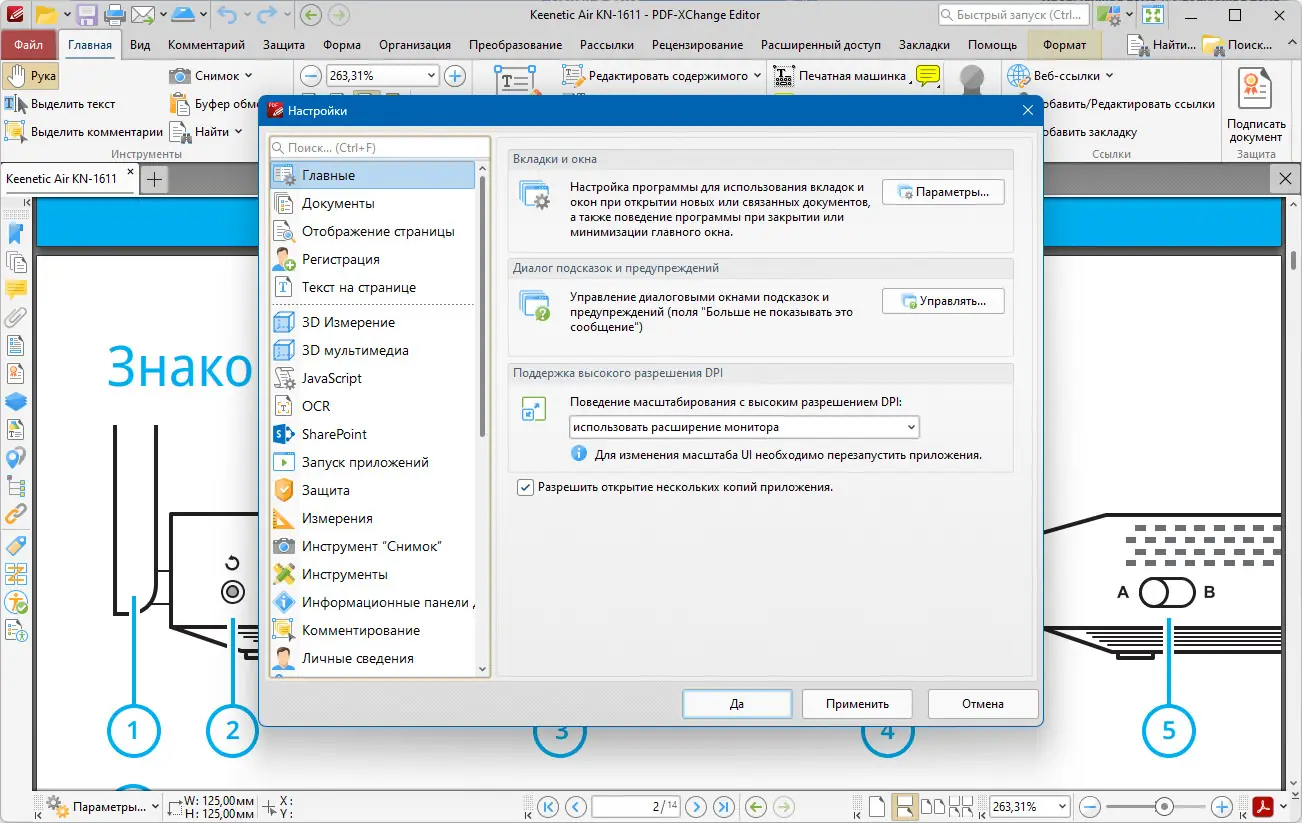Open the Tags pane icon in the sidebar
Viewport: 1302px width, 823px height.
[x=15, y=546]
